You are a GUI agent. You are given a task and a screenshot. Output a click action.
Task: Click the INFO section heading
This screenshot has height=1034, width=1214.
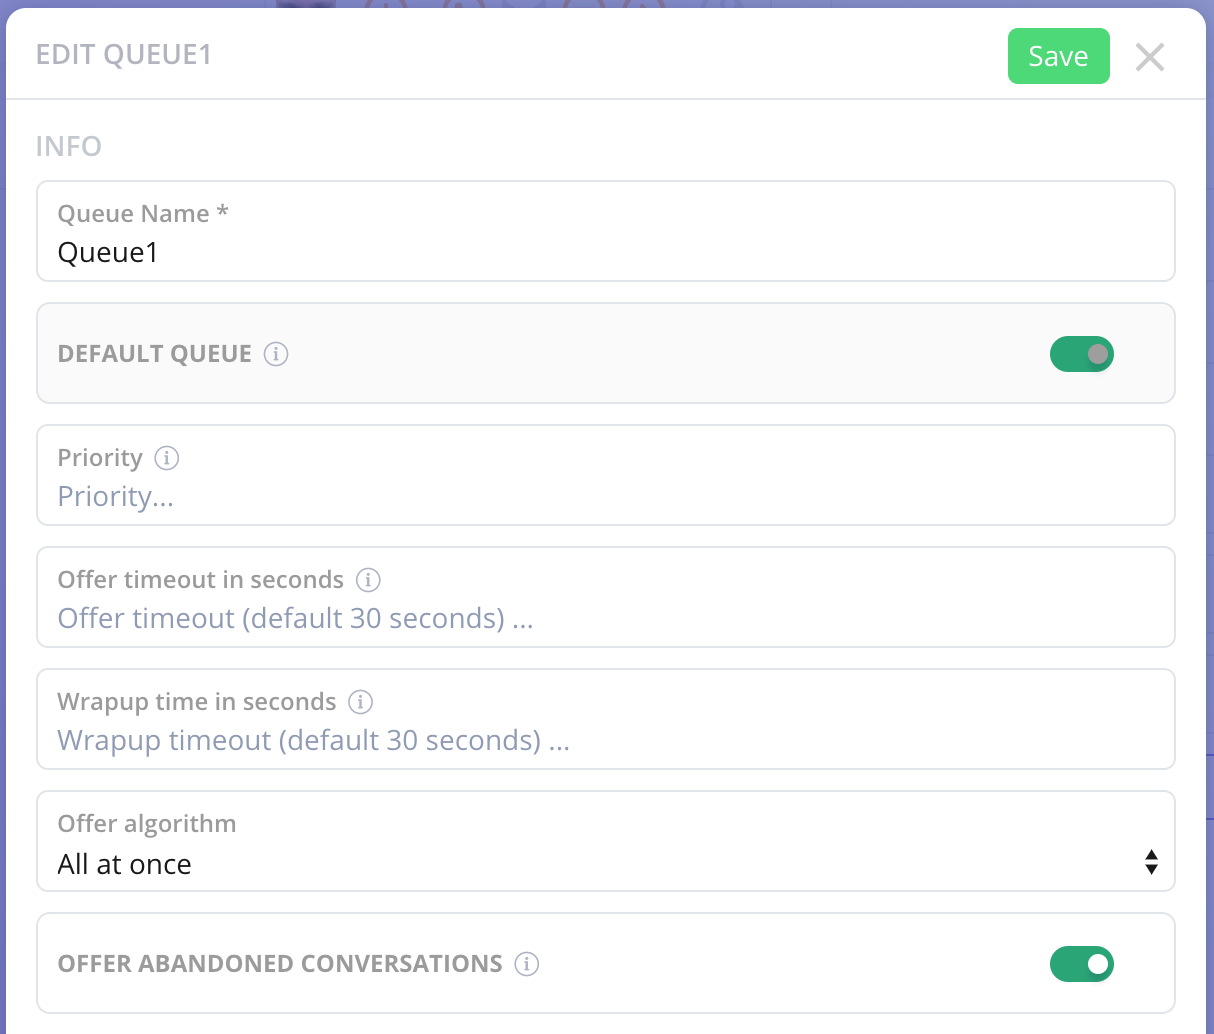(x=69, y=147)
